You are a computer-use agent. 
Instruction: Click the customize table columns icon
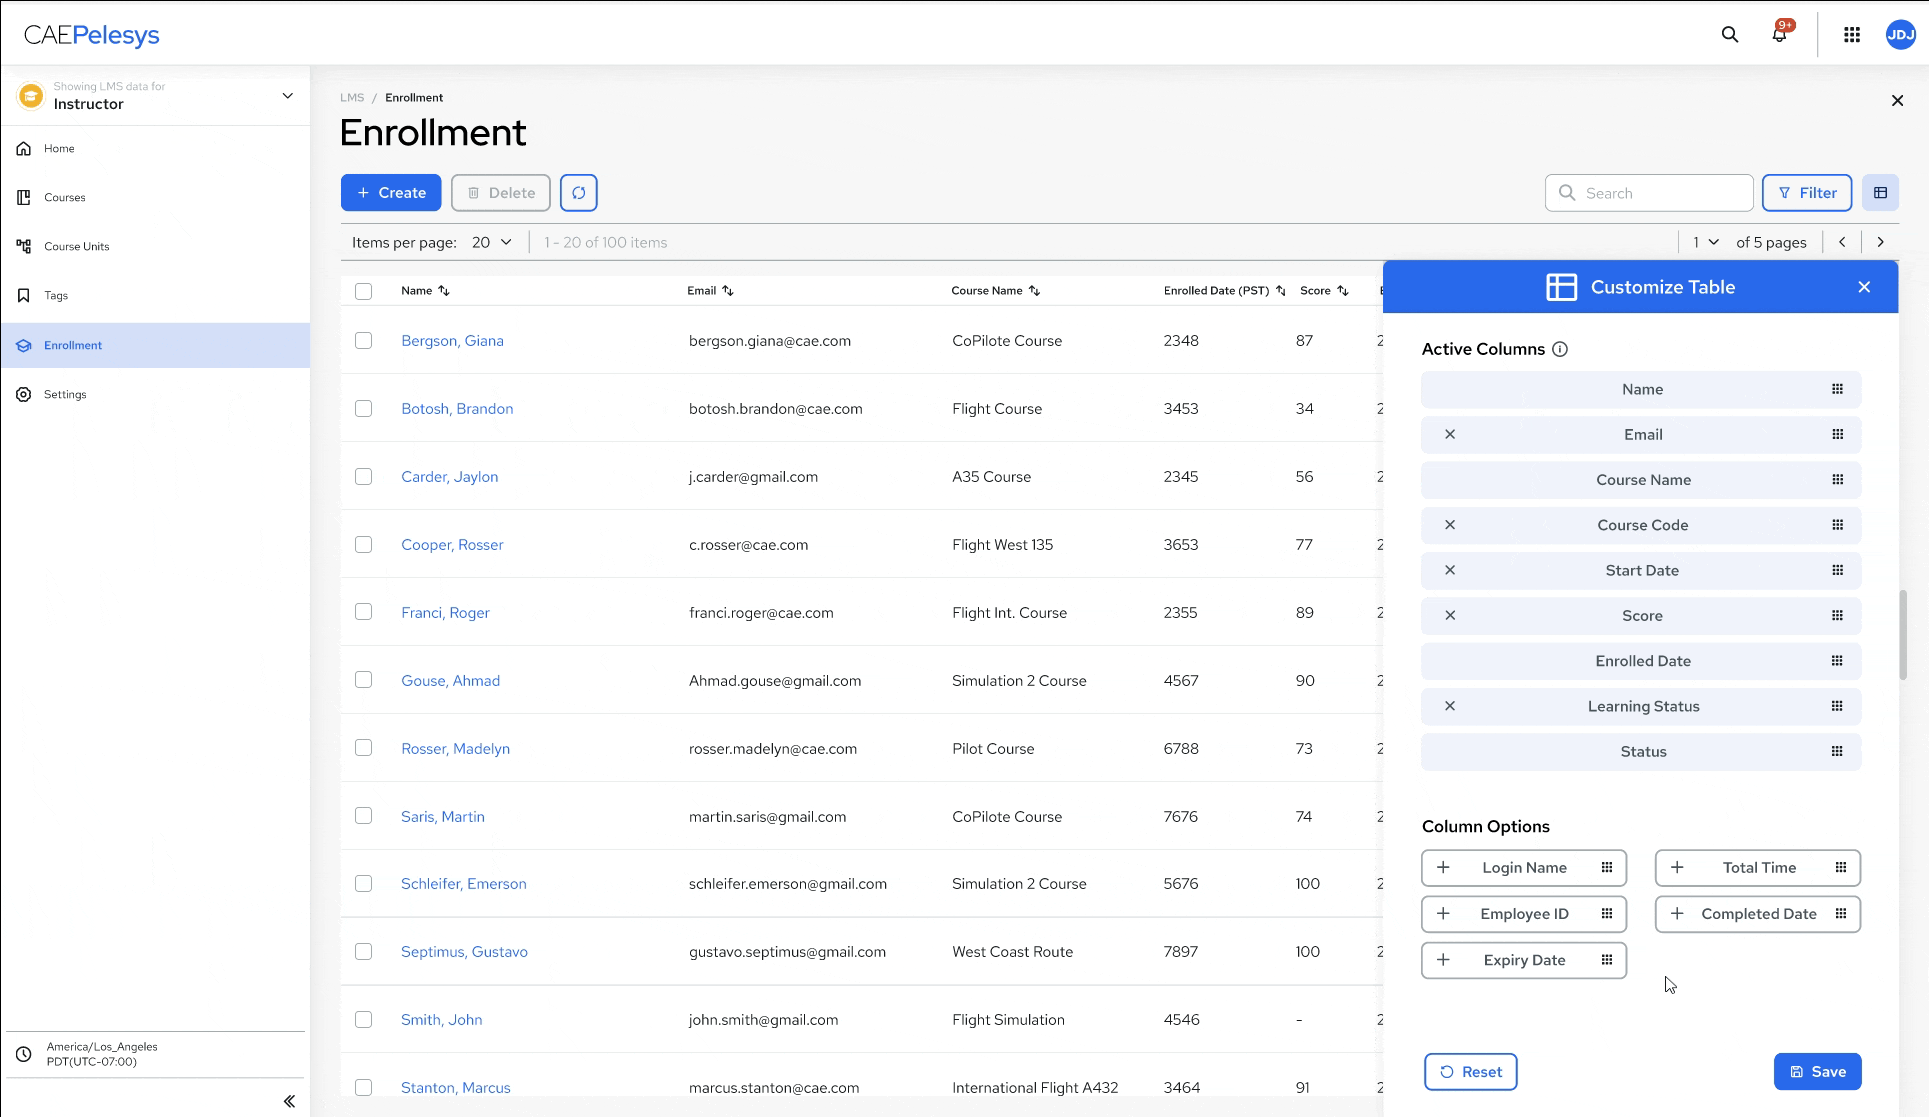pos(1880,193)
